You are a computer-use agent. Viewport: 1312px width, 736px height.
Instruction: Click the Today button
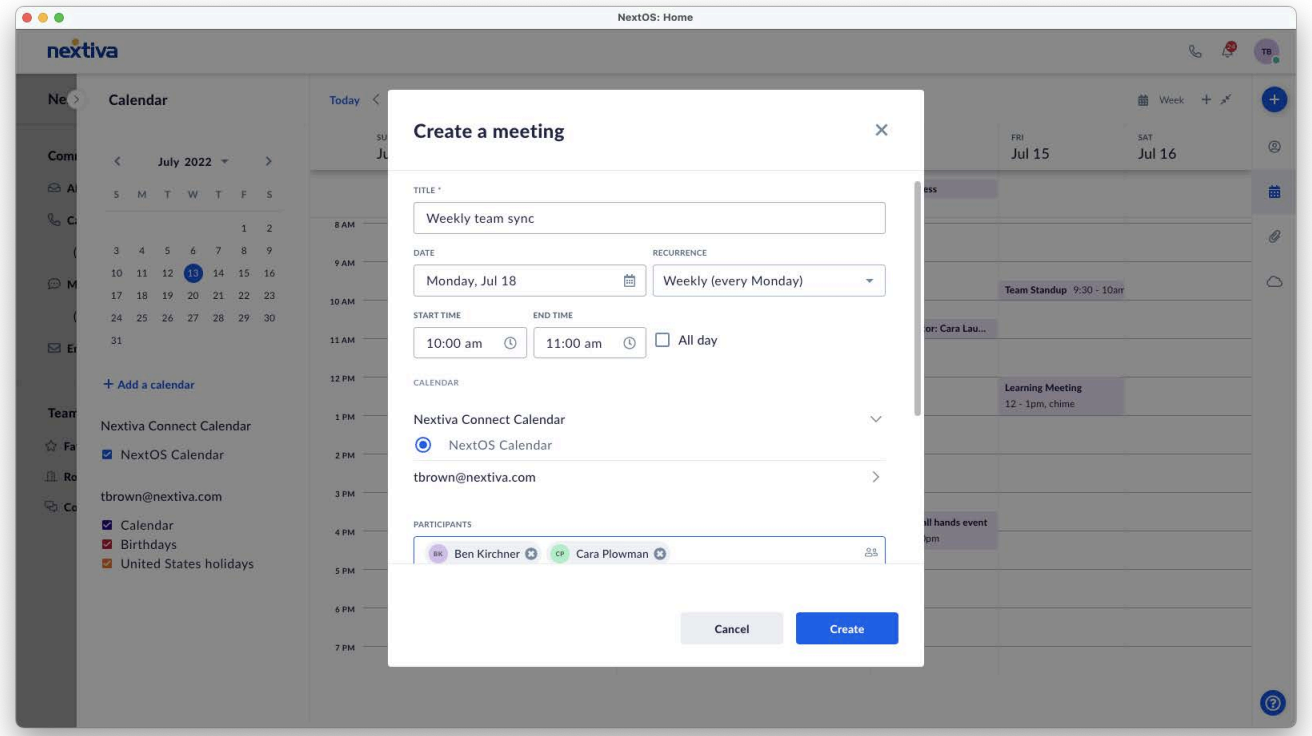tap(344, 100)
